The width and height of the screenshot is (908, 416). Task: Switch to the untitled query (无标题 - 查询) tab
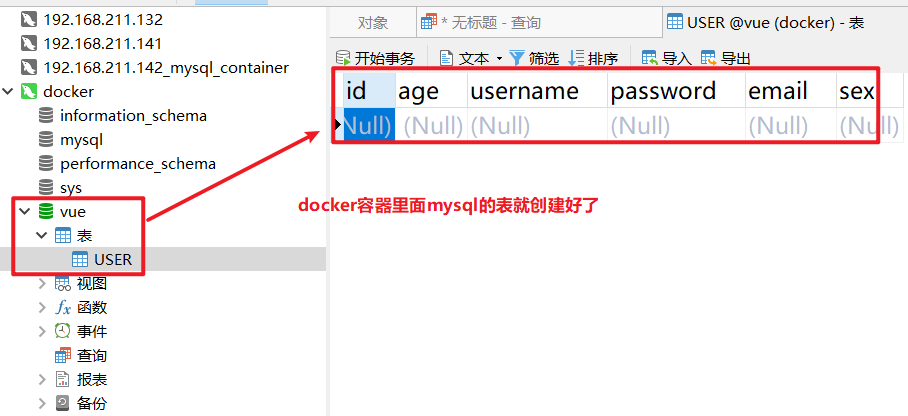click(x=482, y=22)
